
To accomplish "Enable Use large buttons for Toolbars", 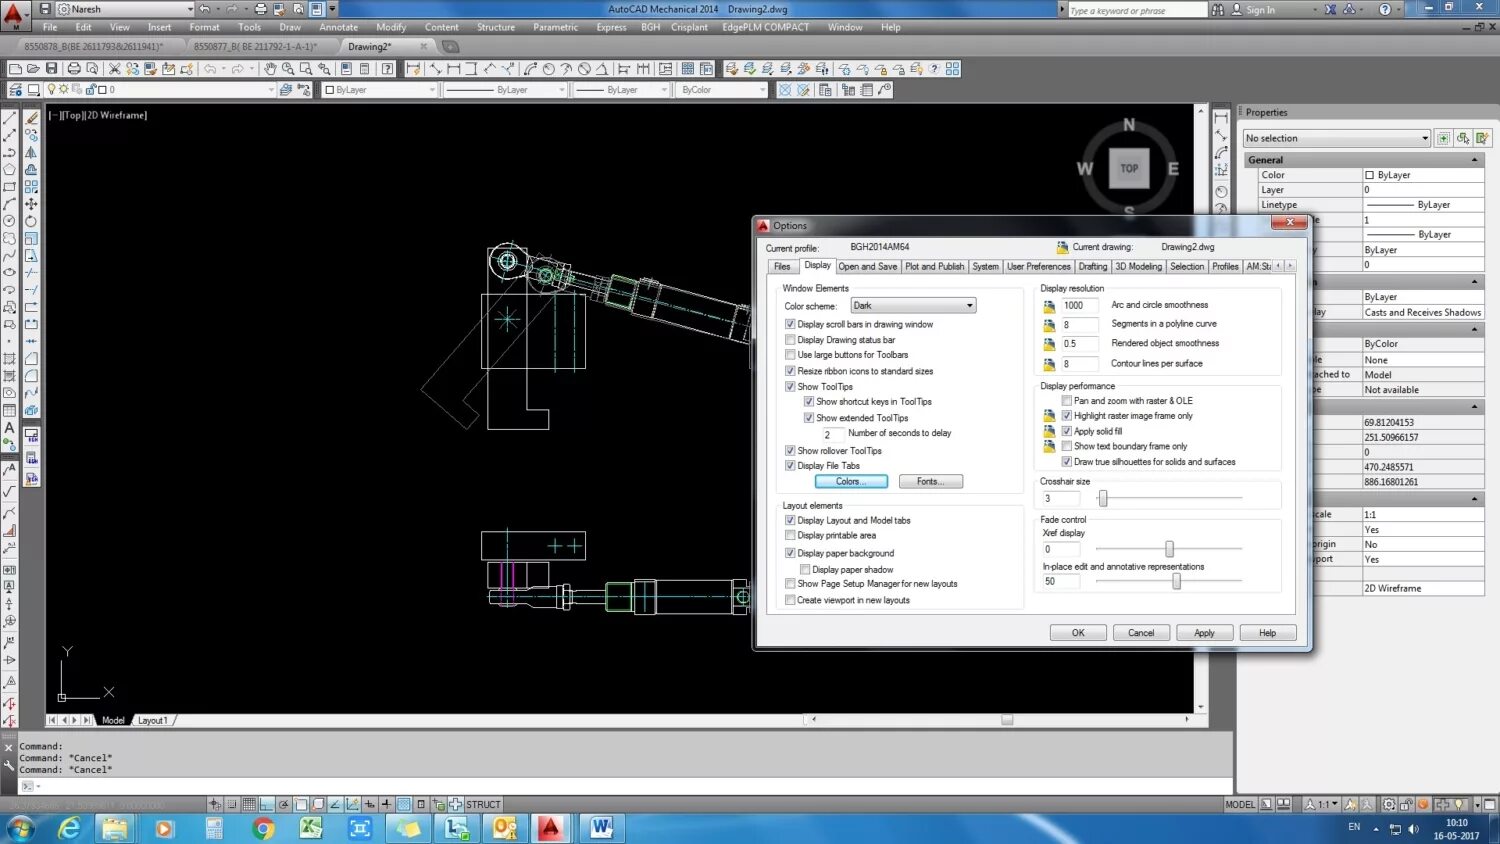I will [790, 355].
